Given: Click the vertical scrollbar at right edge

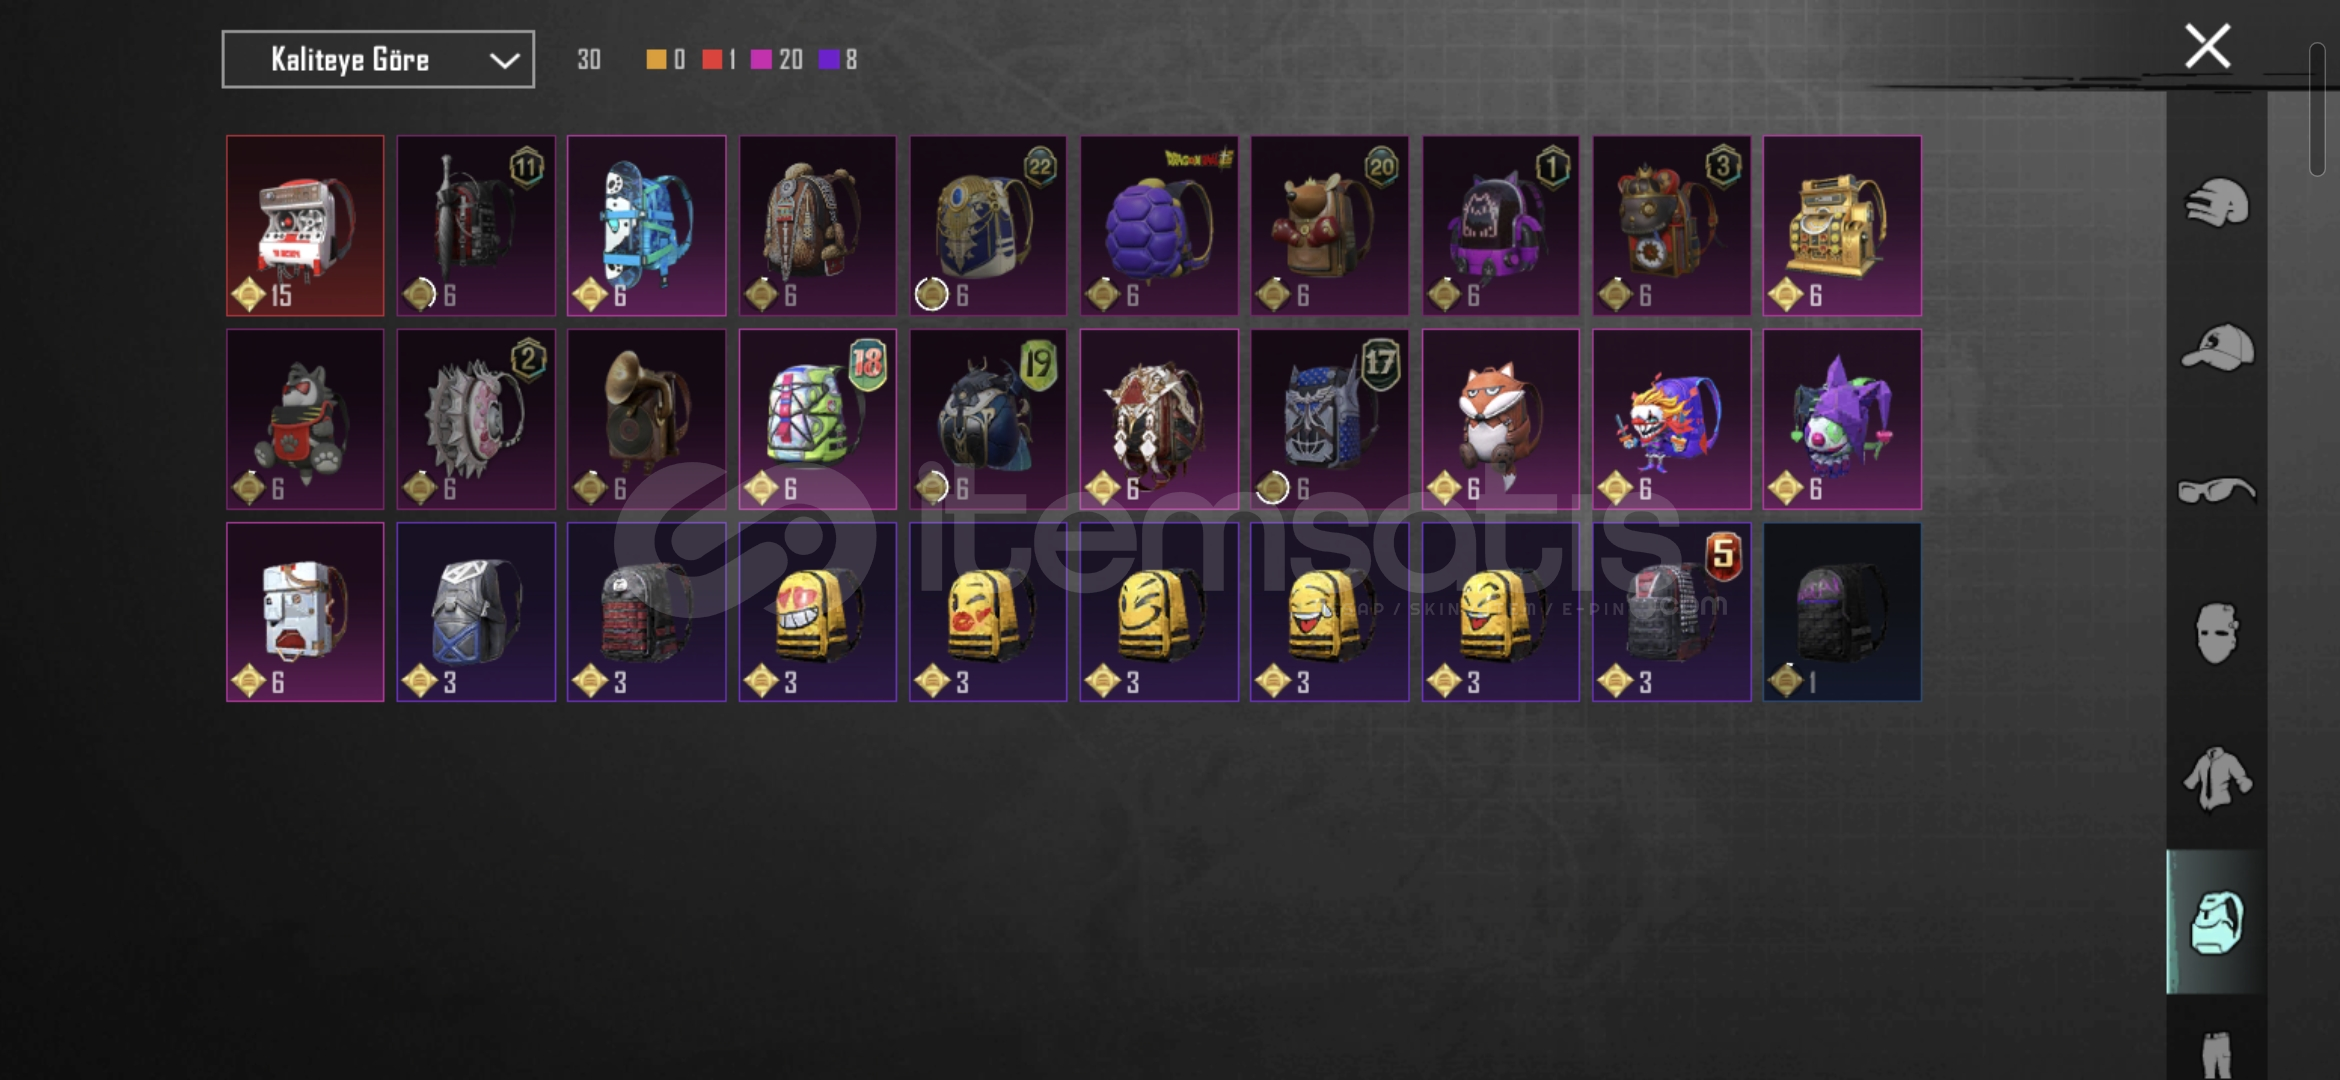Looking at the screenshot, I should pyautogui.click(x=2317, y=110).
